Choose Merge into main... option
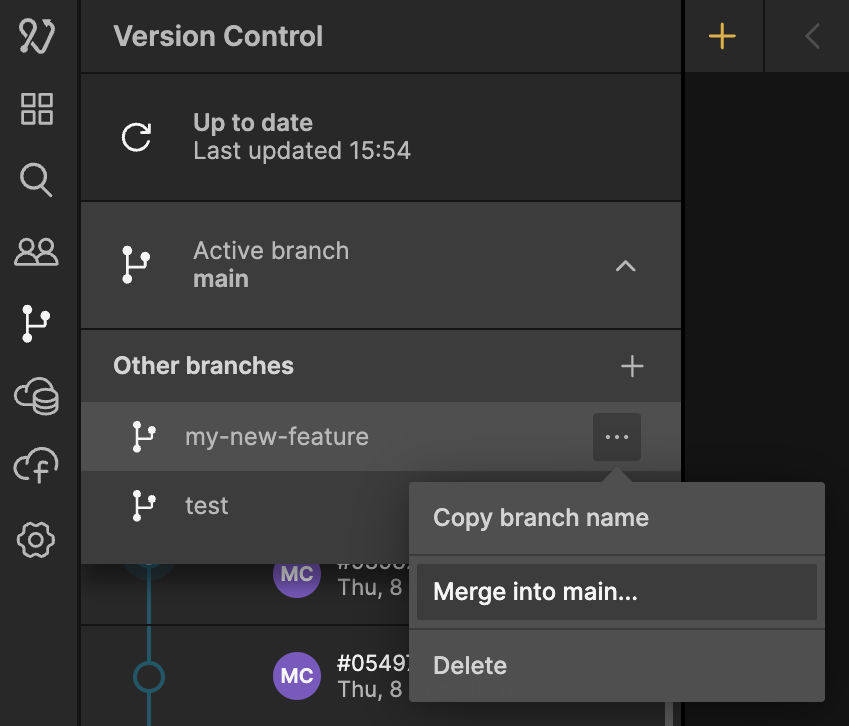 coord(535,592)
